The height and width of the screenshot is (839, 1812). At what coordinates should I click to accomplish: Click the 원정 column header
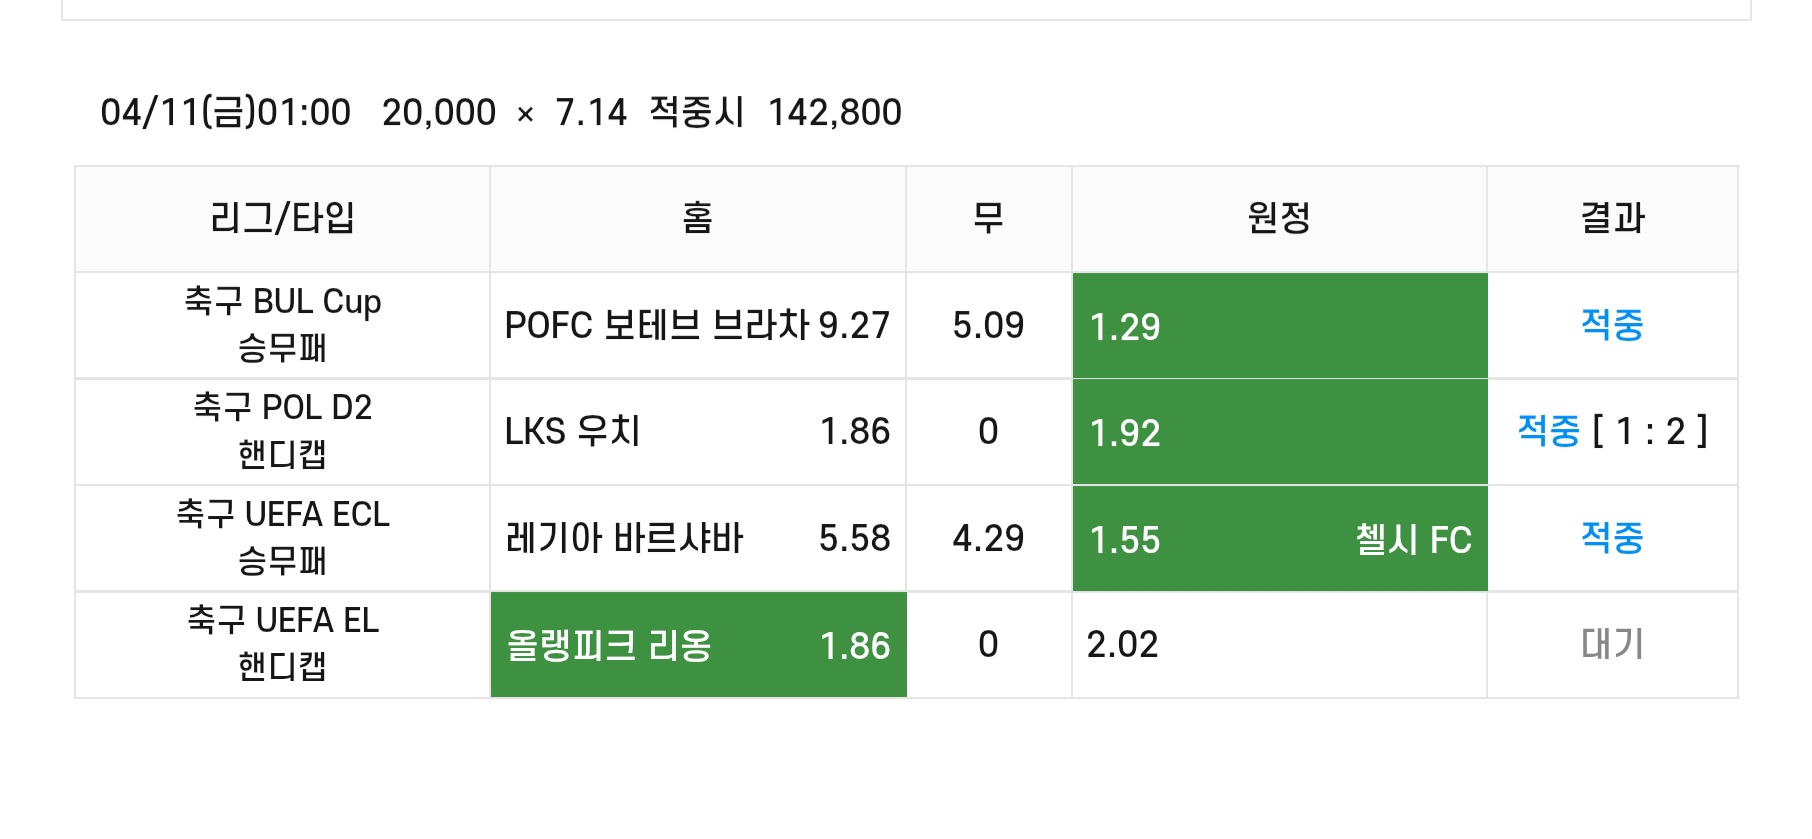click(1279, 218)
